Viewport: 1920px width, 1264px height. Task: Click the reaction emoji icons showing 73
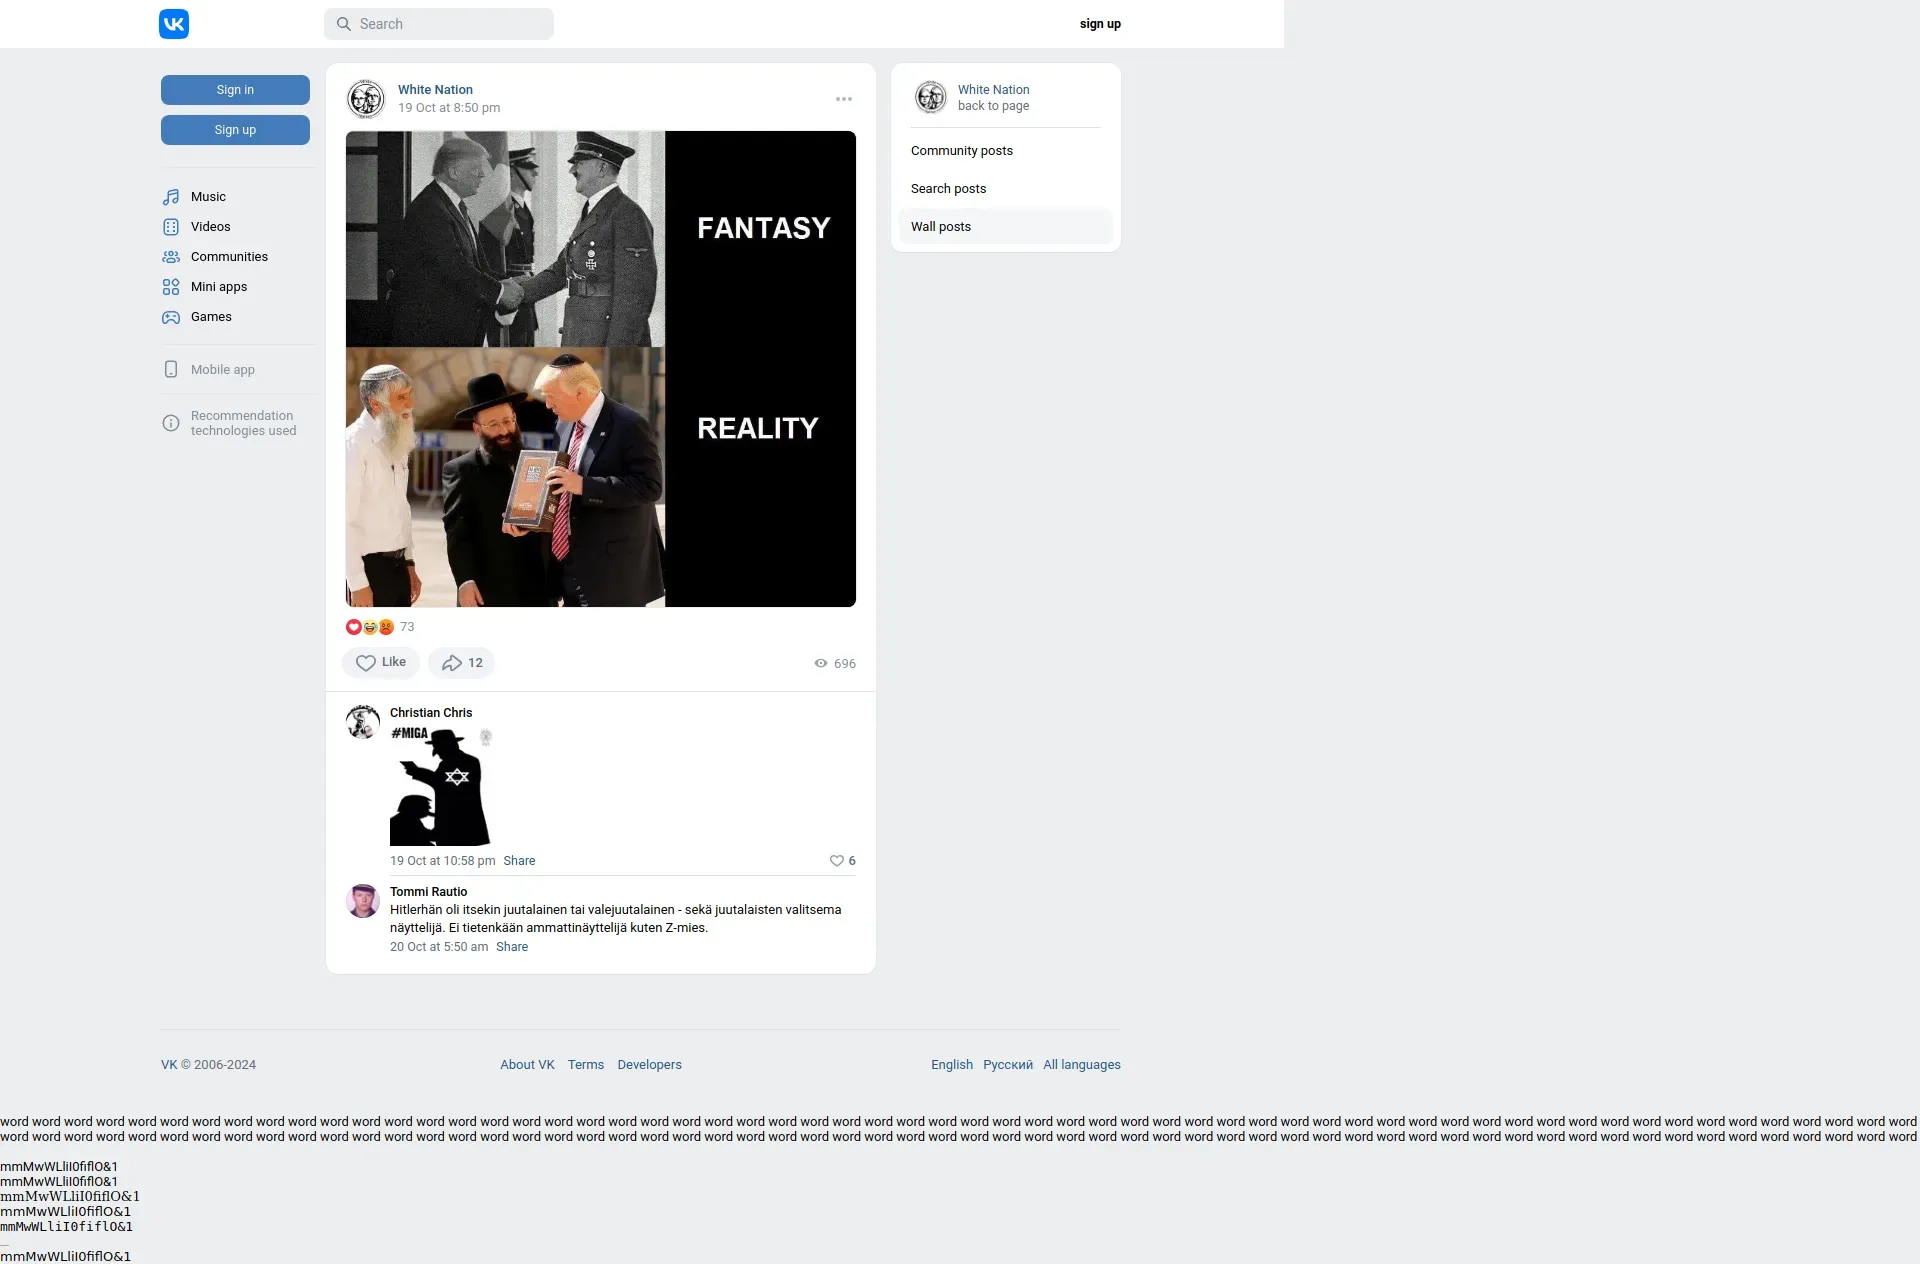pyautogui.click(x=370, y=627)
